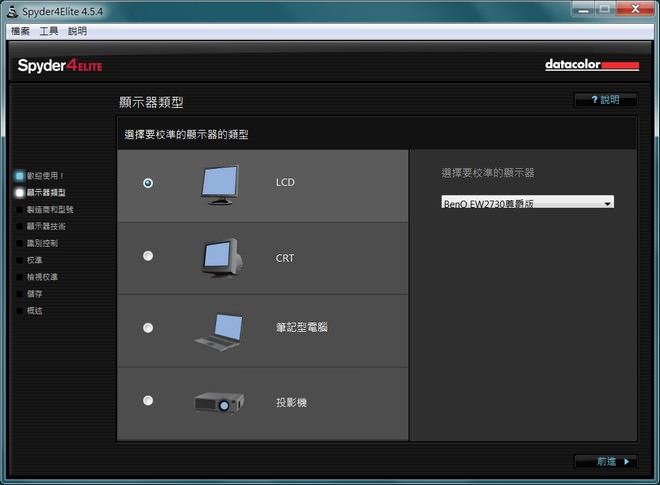Jump to the 校準 step in sidebar

[x=34, y=260]
